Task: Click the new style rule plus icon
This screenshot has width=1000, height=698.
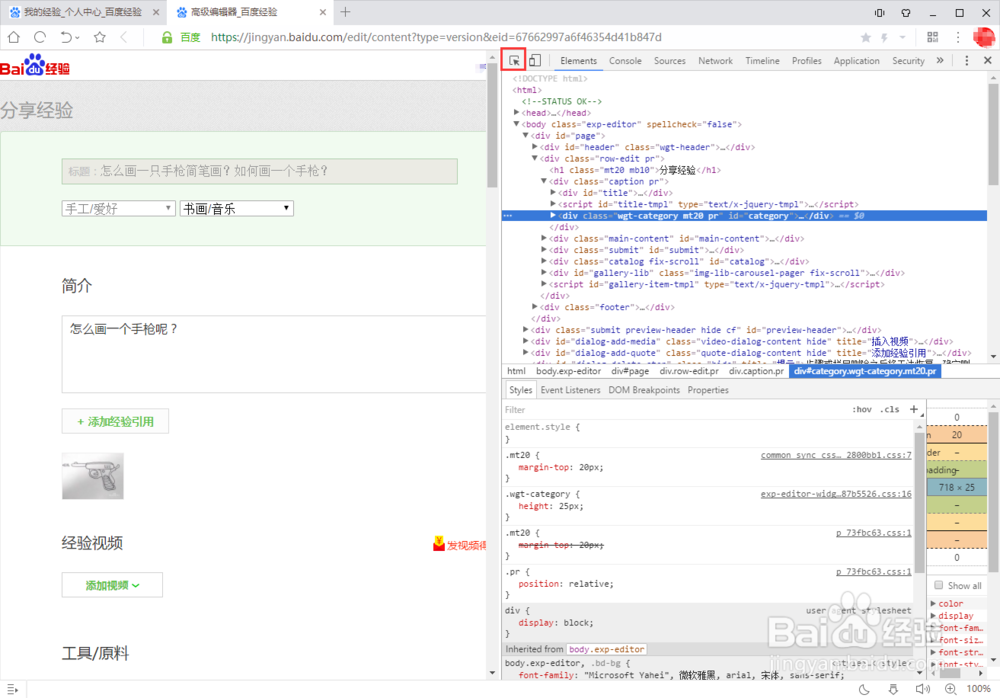Action: [x=914, y=409]
